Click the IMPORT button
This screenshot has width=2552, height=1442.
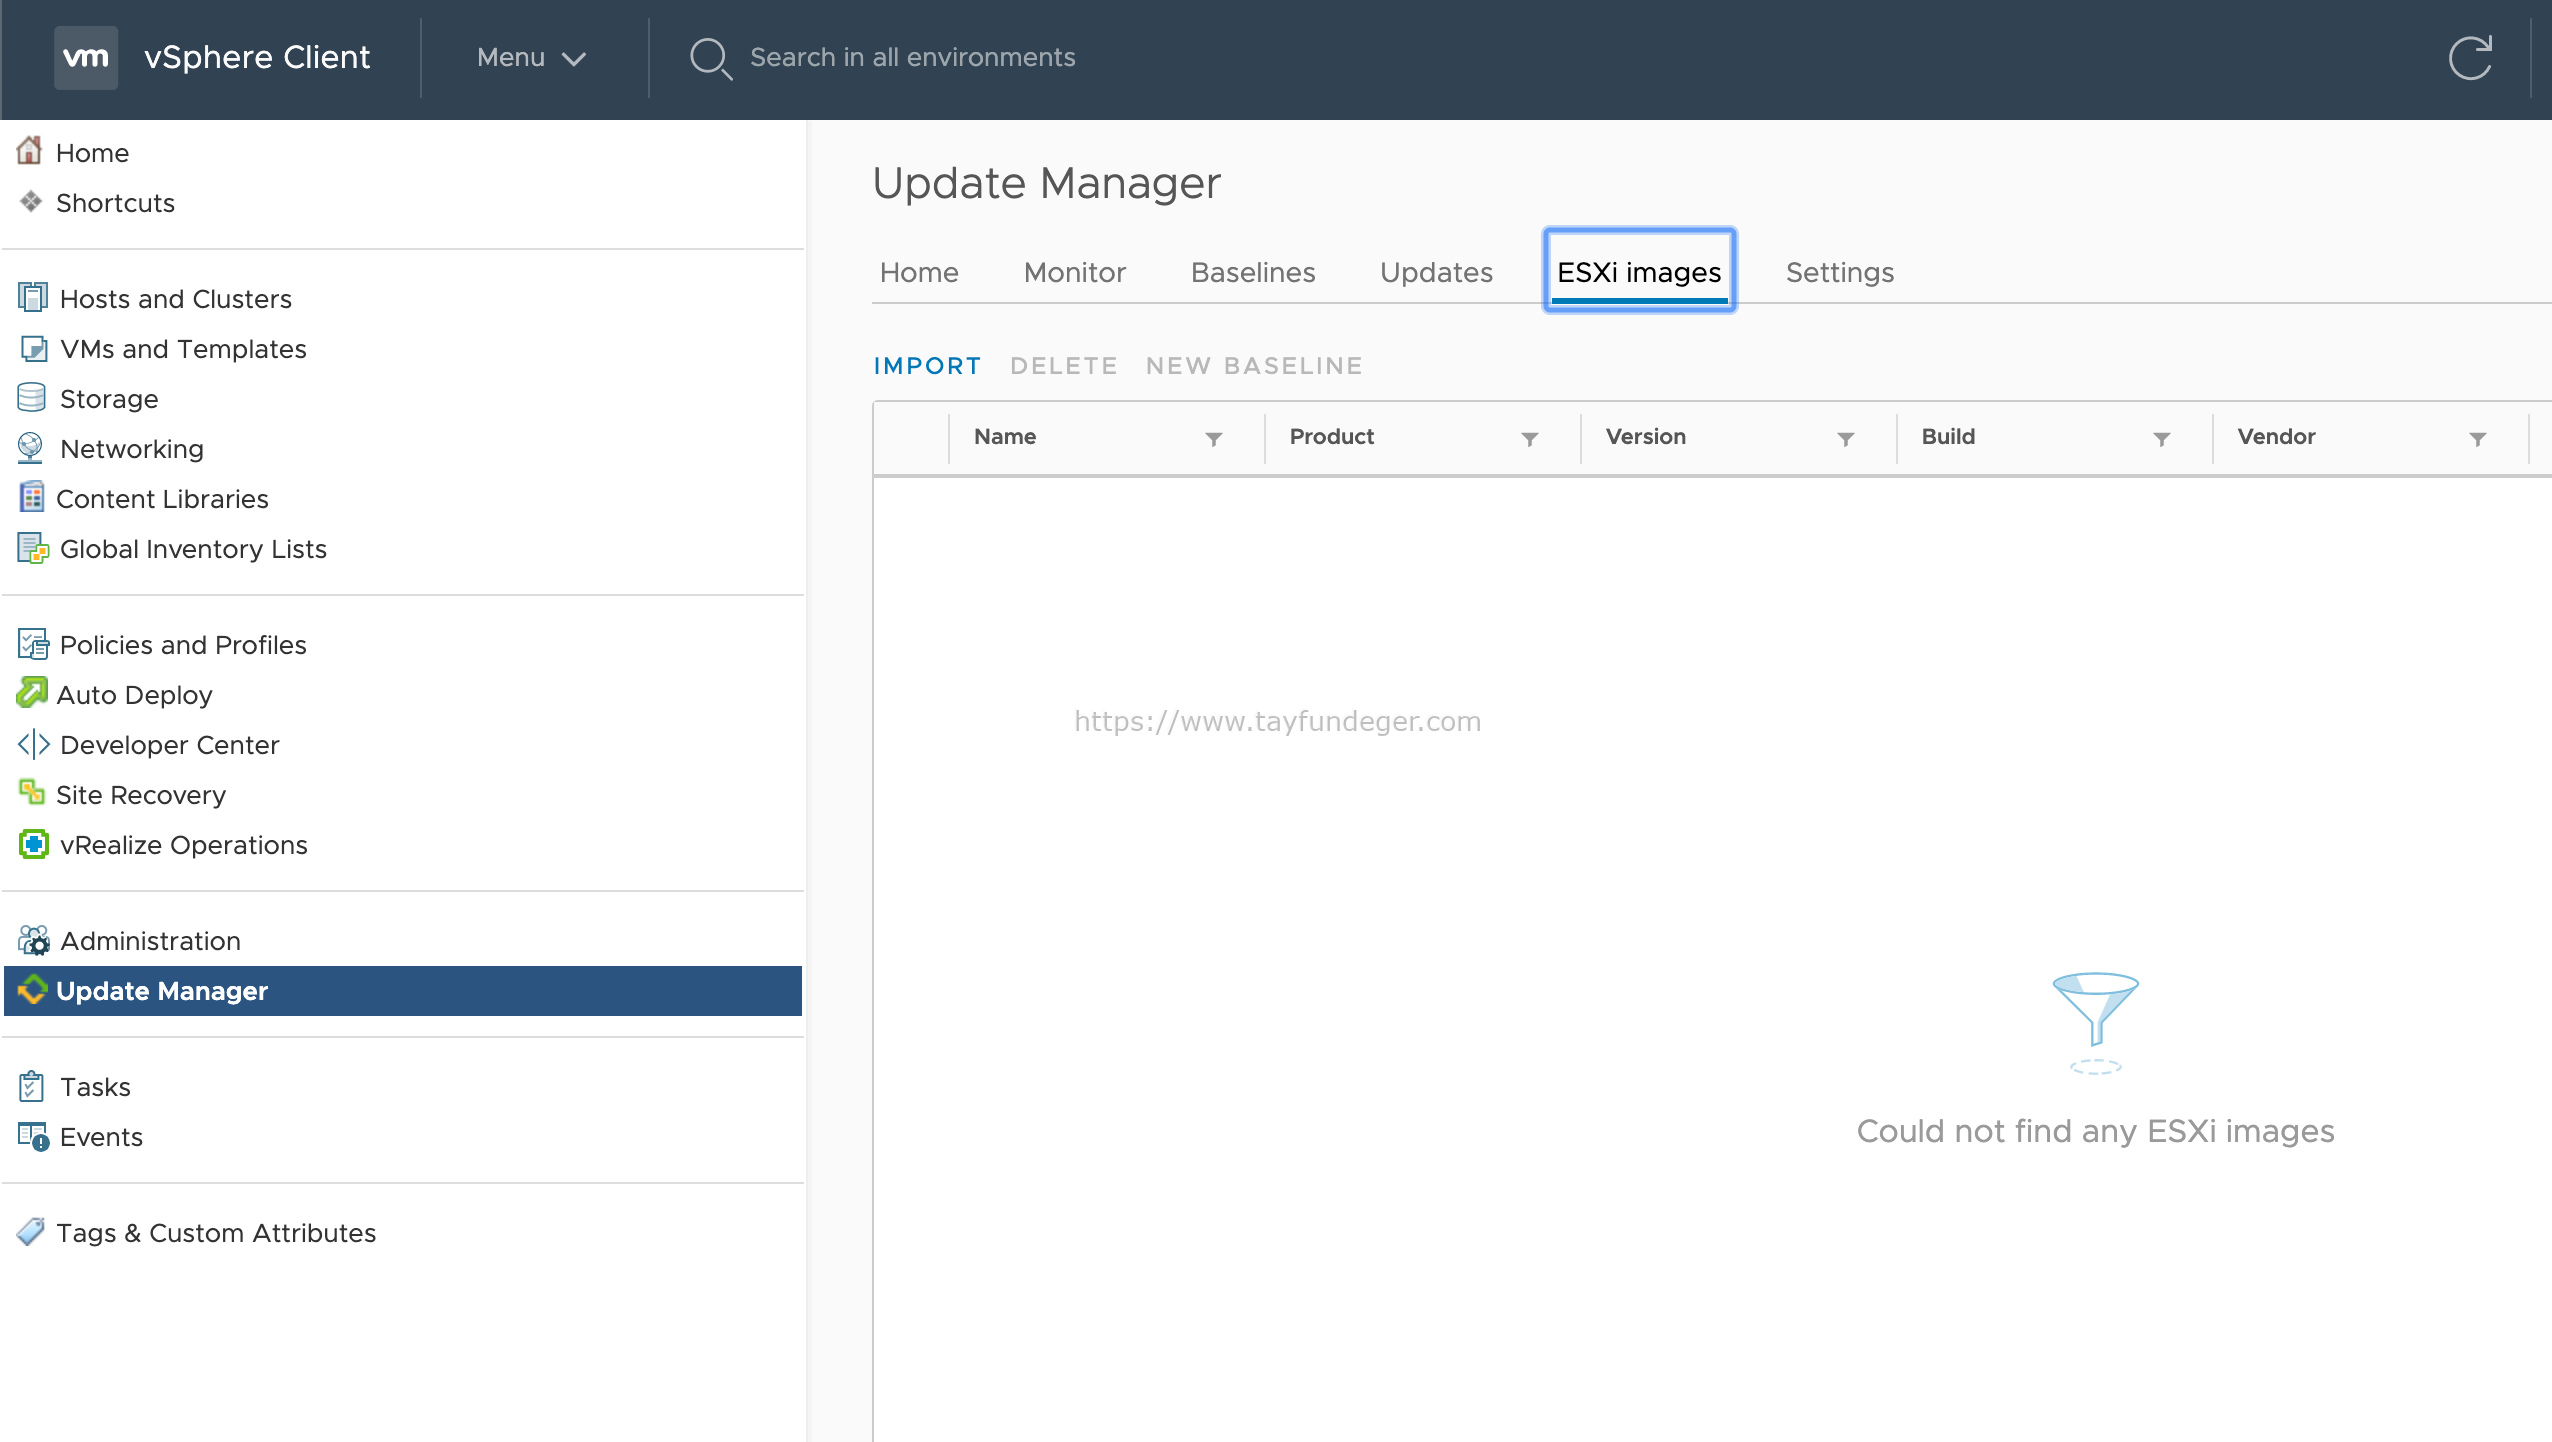point(927,366)
